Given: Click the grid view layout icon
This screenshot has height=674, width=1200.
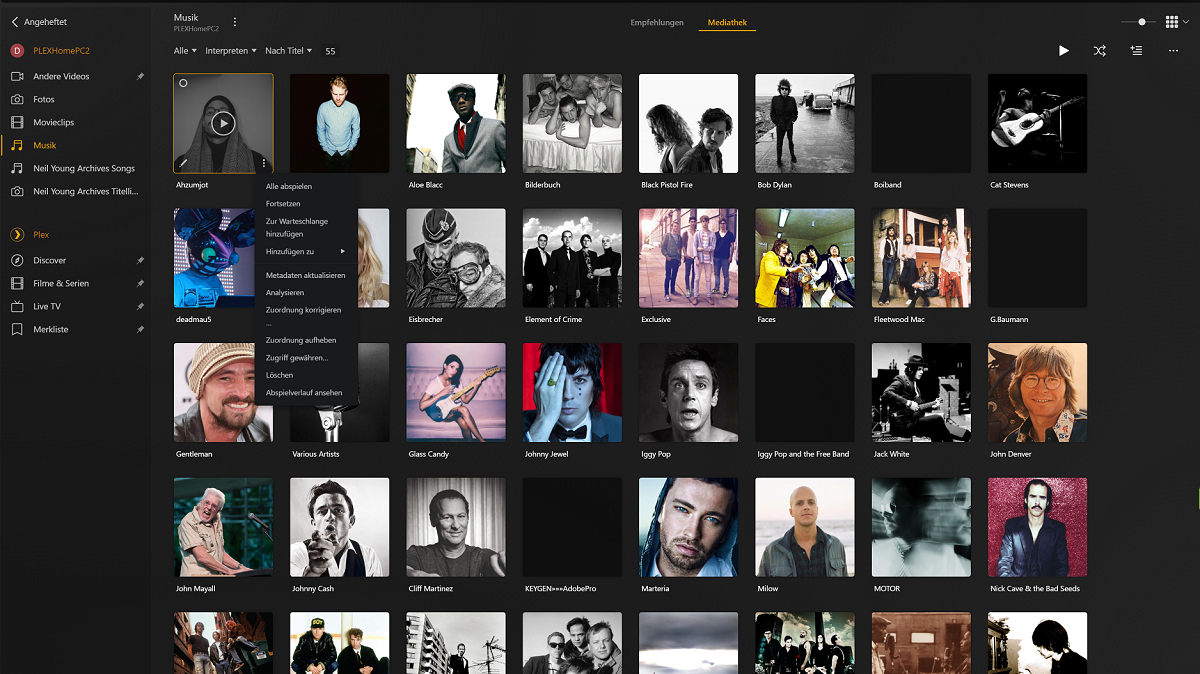Looking at the screenshot, I should 1172,22.
